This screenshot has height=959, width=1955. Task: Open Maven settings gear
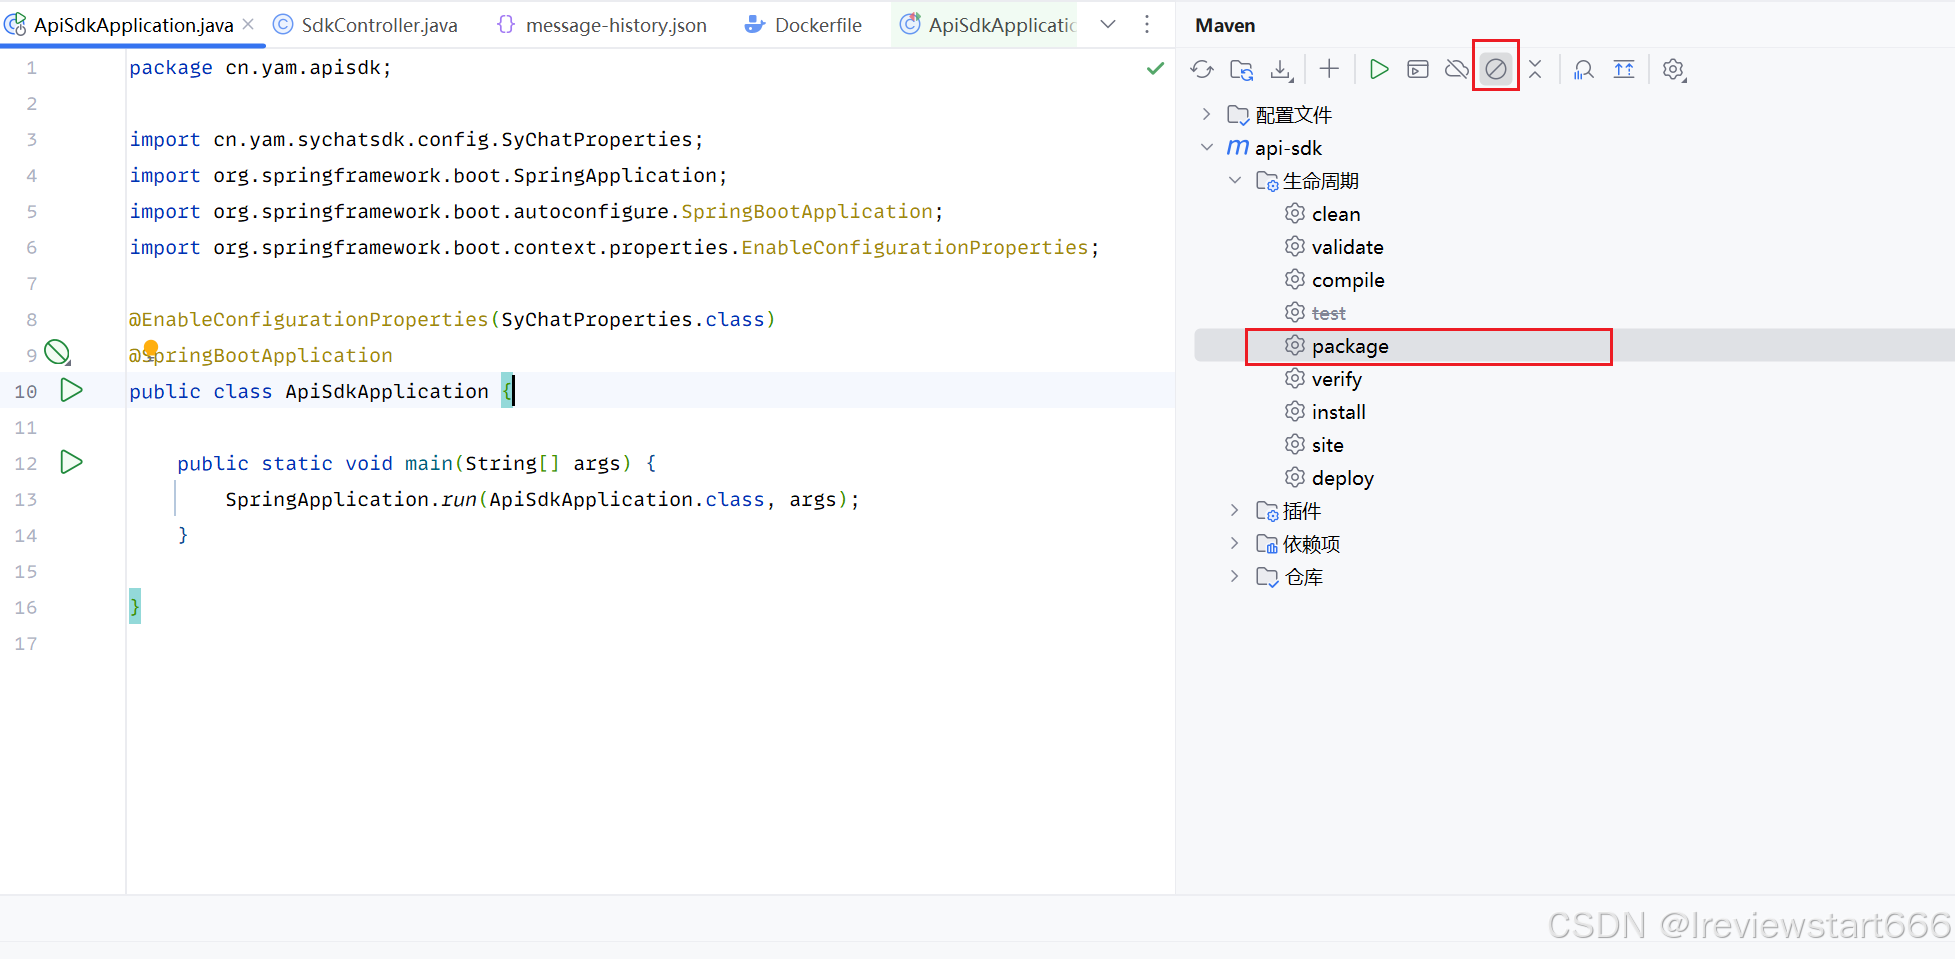tap(1673, 69)
